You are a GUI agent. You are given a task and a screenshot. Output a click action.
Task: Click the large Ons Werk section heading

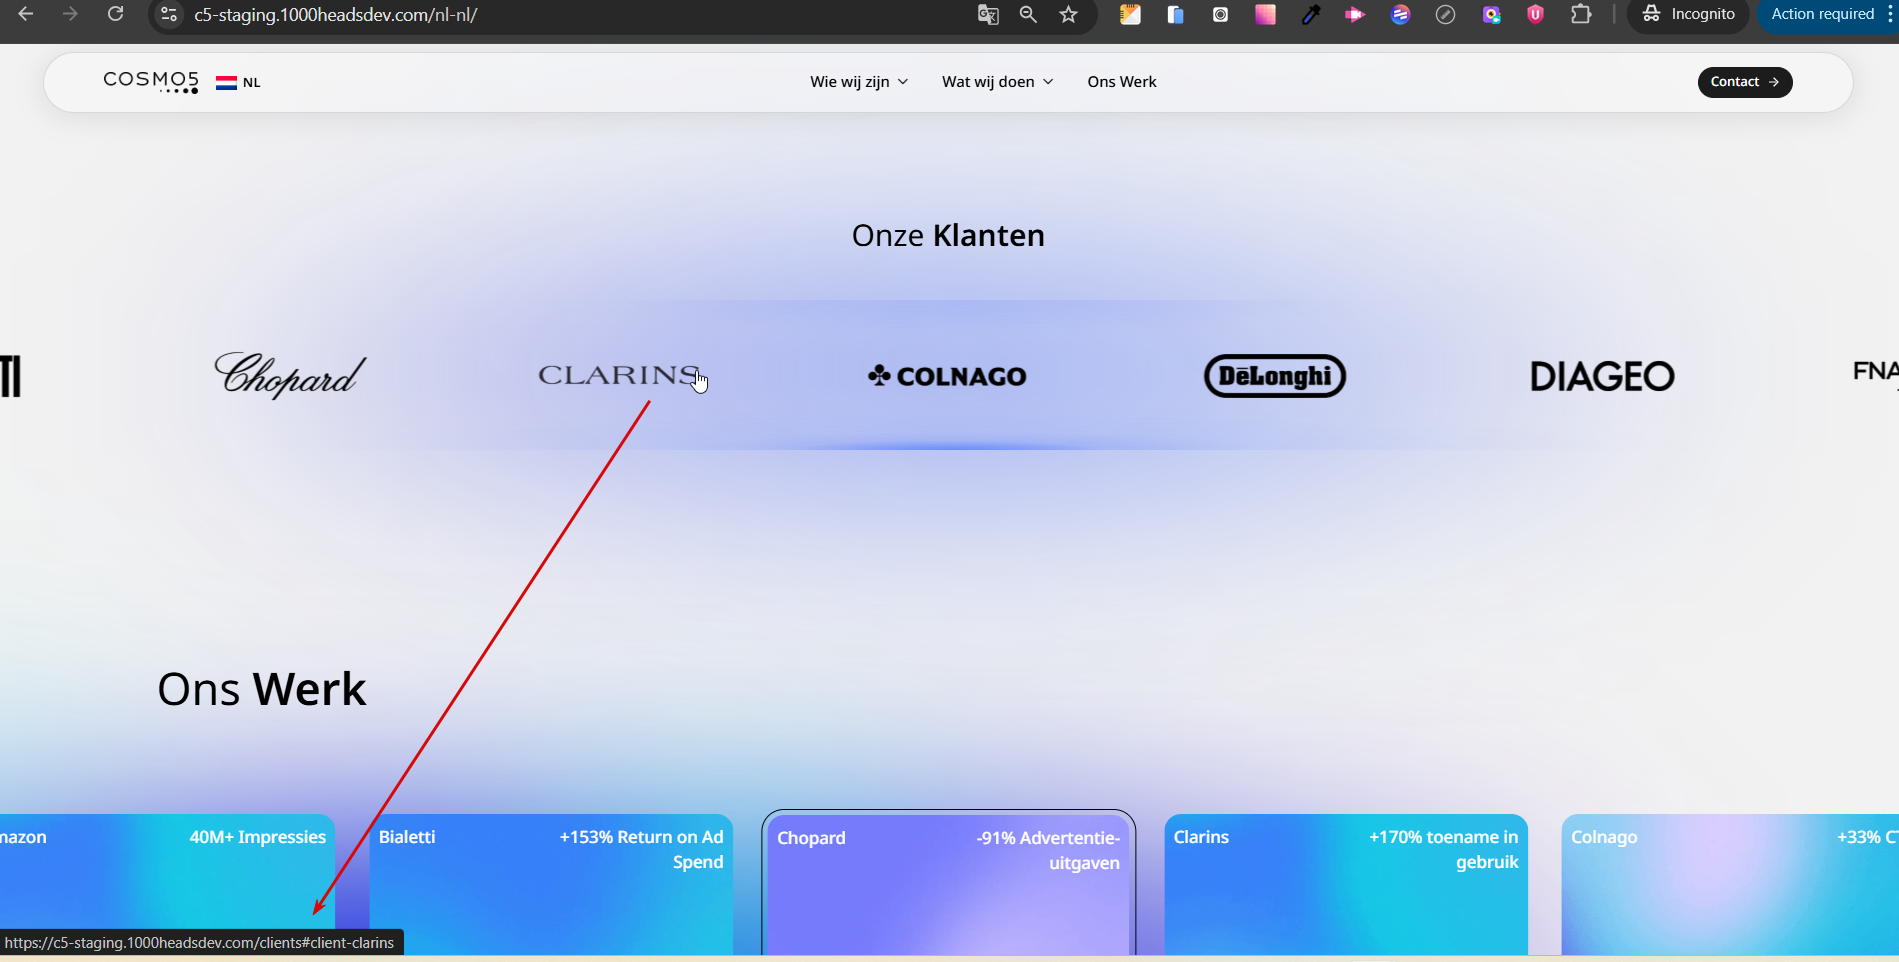[x=262, y=689]
